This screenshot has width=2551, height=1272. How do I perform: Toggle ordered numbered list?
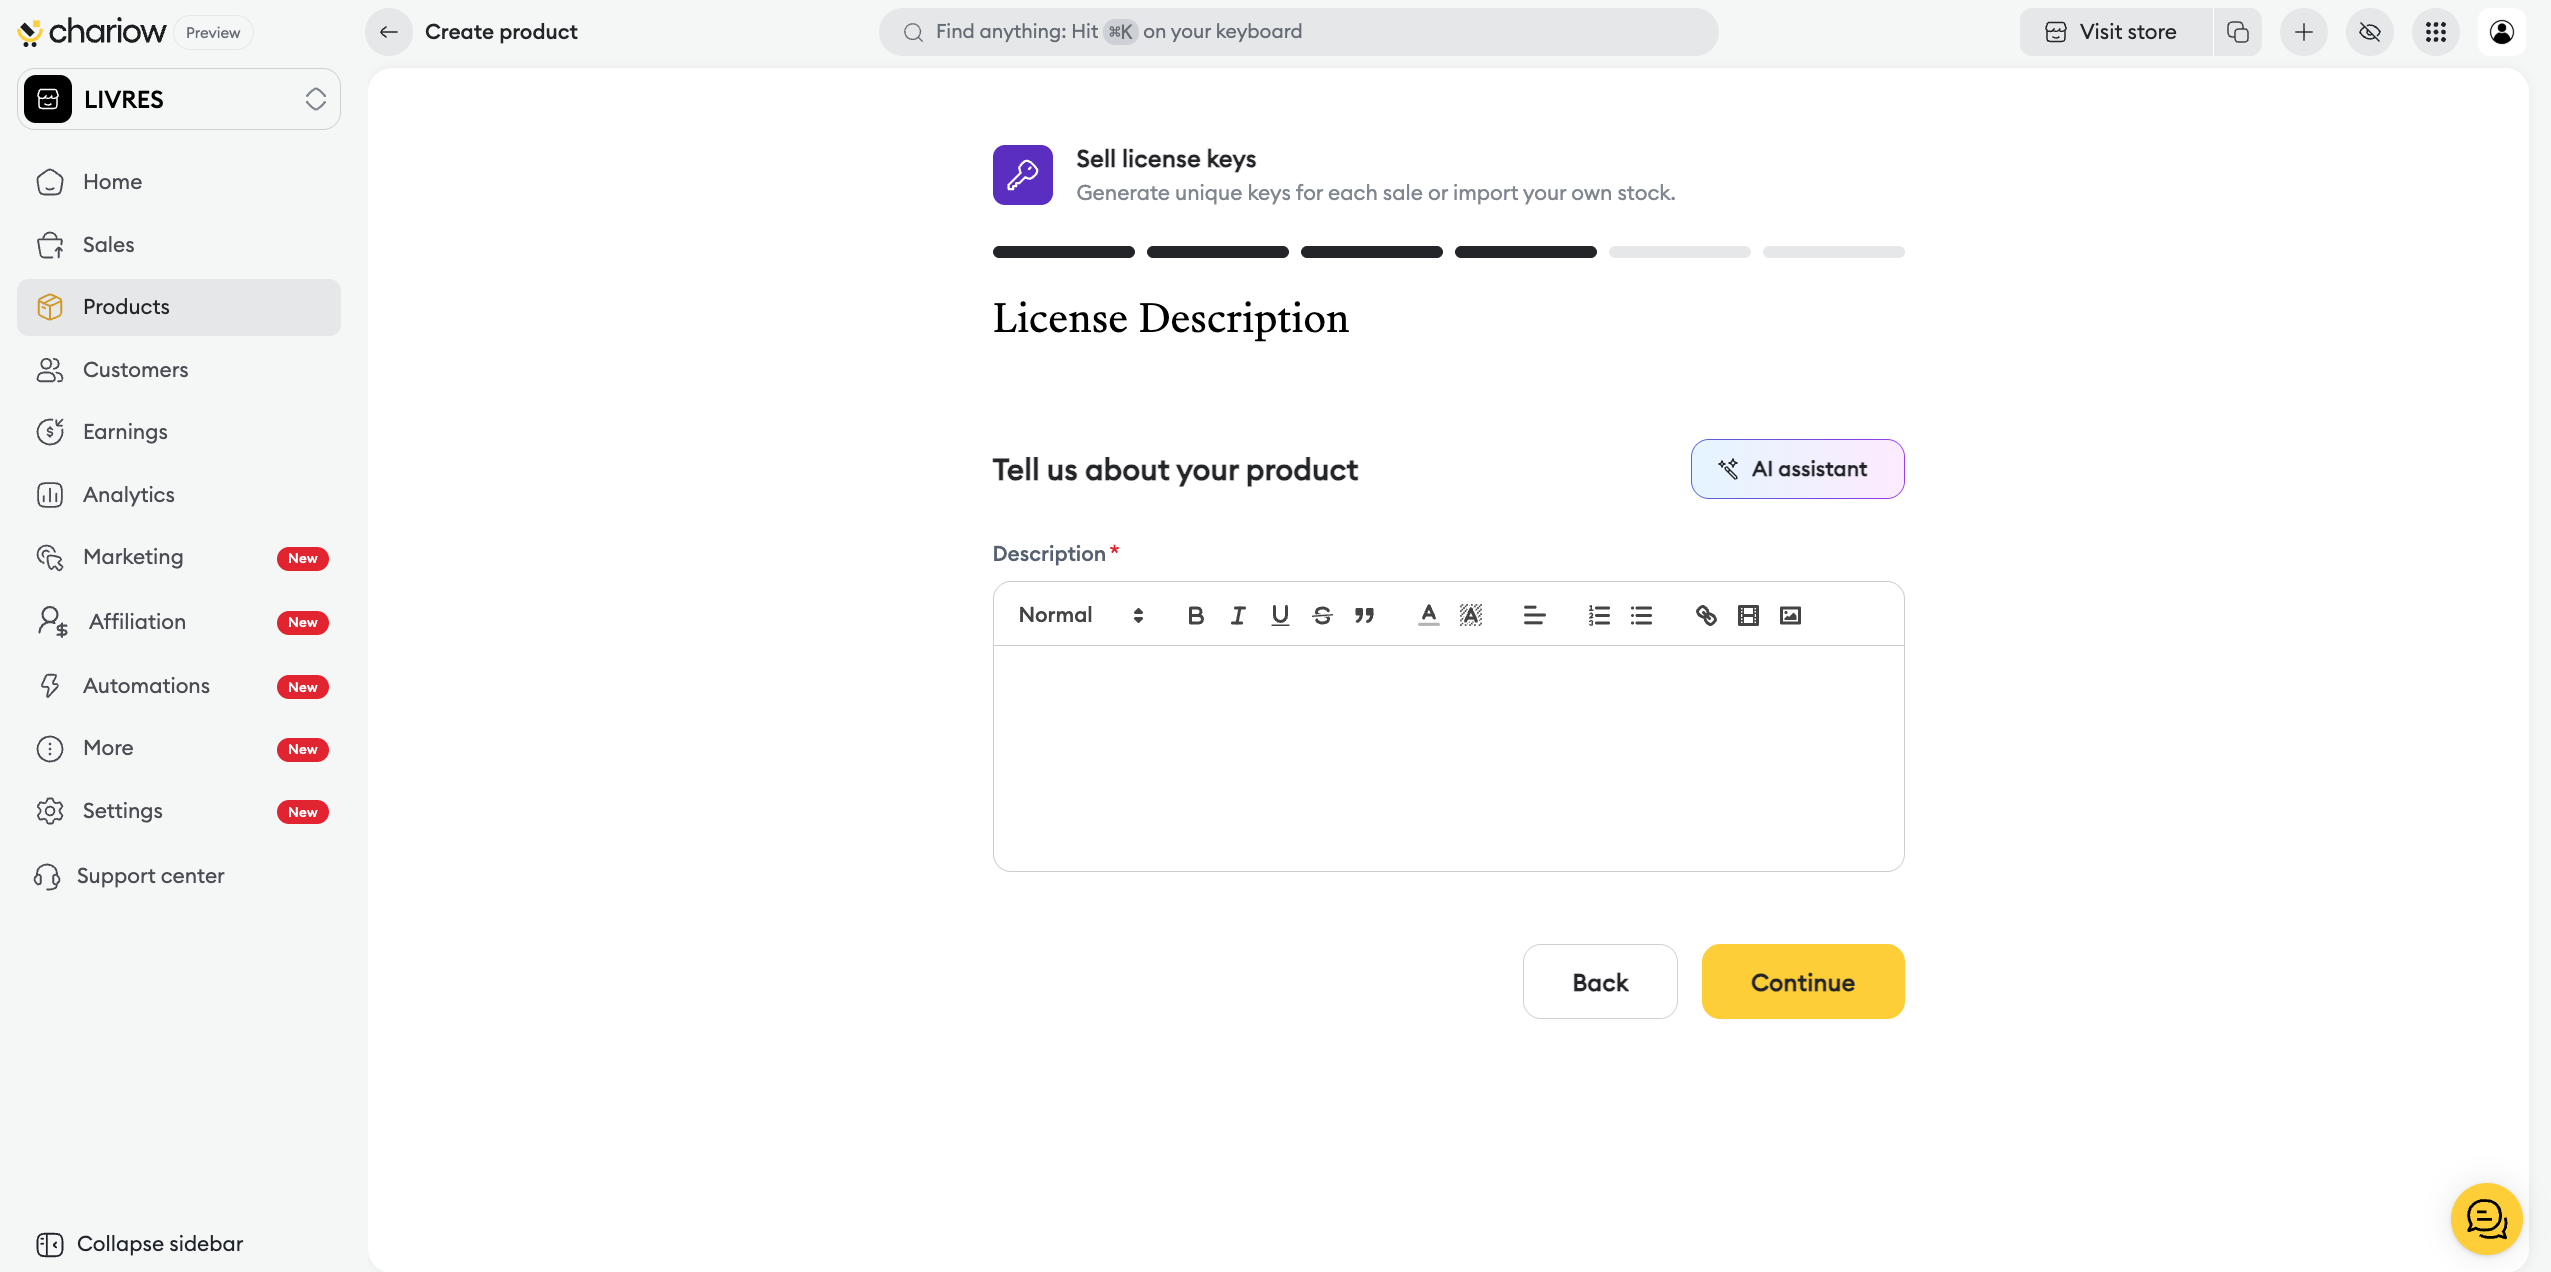tap(1599, 615)
